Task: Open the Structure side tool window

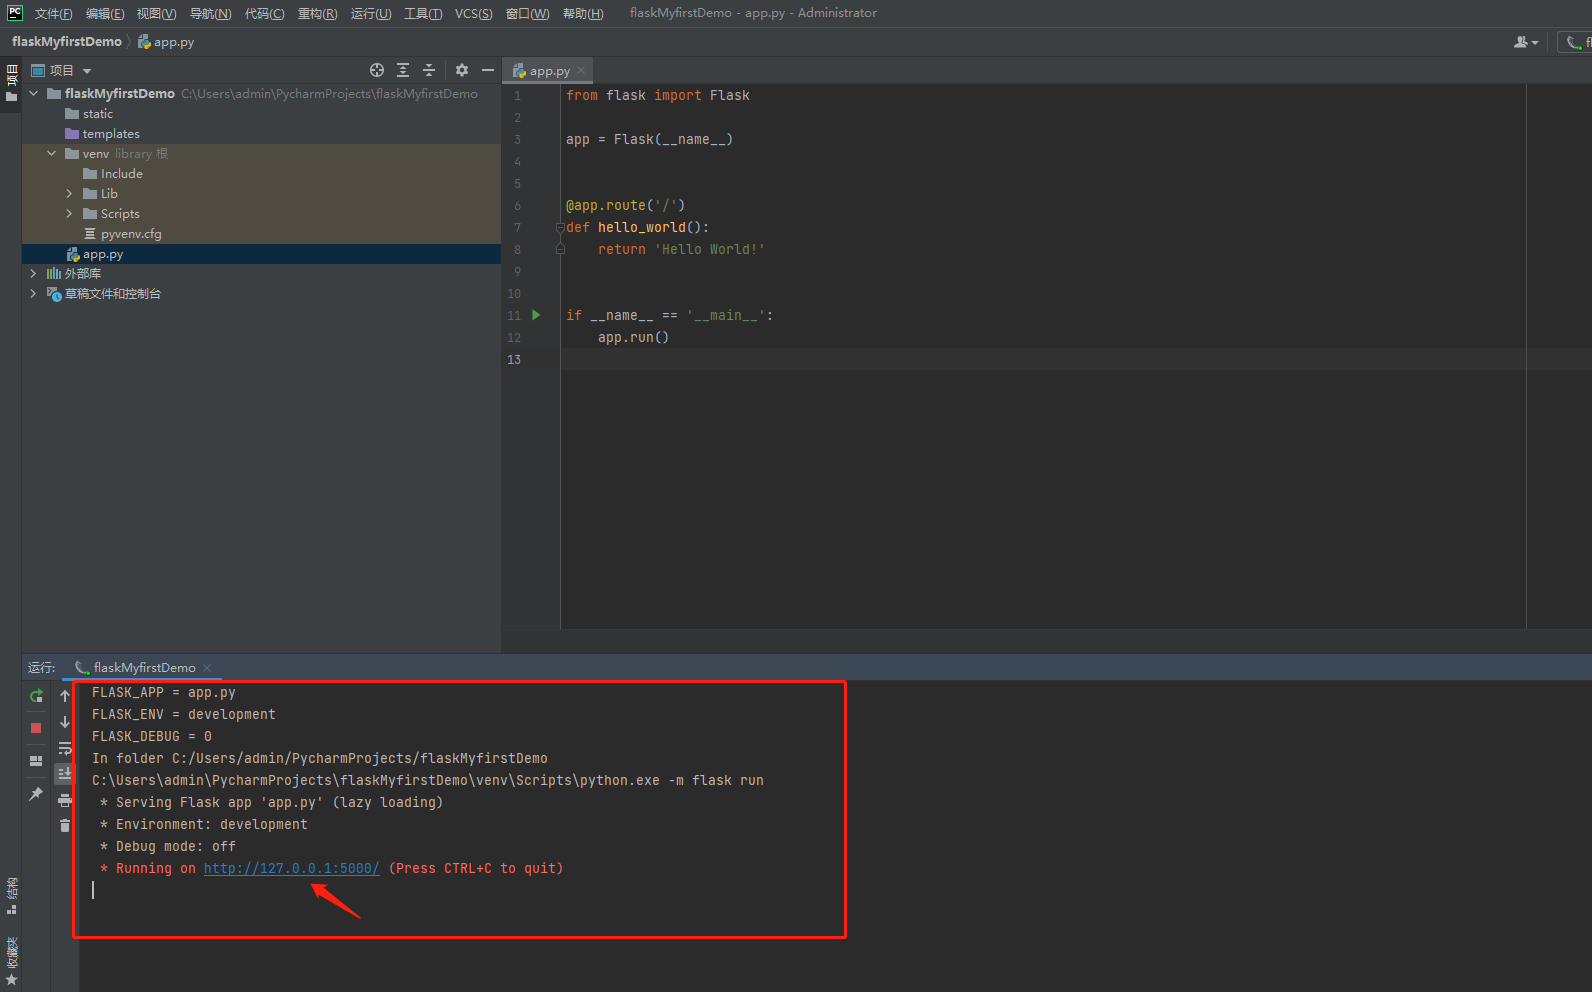Action: point(12,896)
